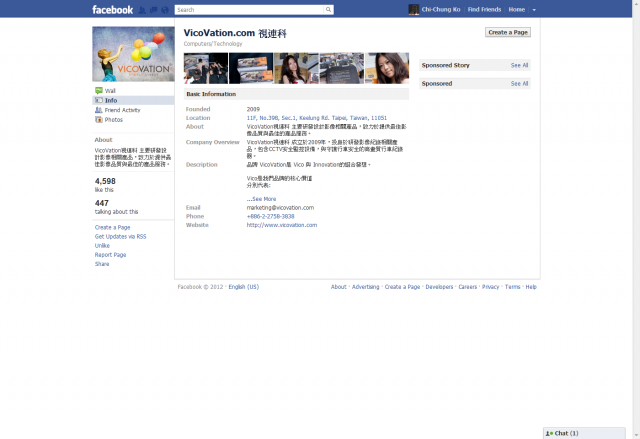Open the friend requests icon

[x=142, y=10]
